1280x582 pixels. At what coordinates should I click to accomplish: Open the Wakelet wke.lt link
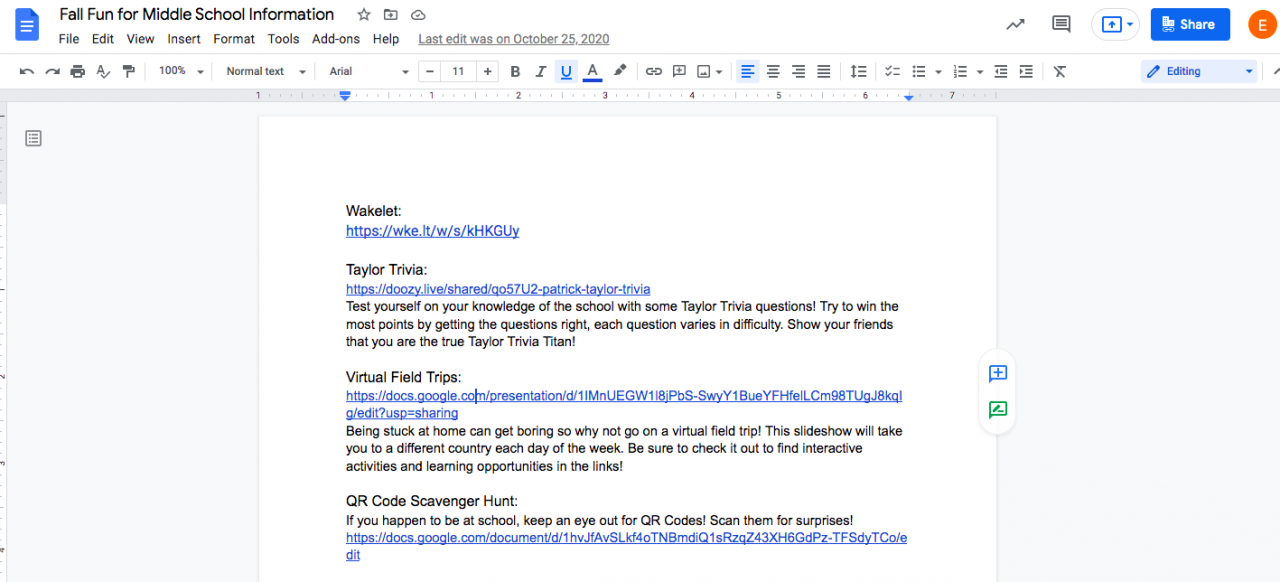(x=432, y=231)
